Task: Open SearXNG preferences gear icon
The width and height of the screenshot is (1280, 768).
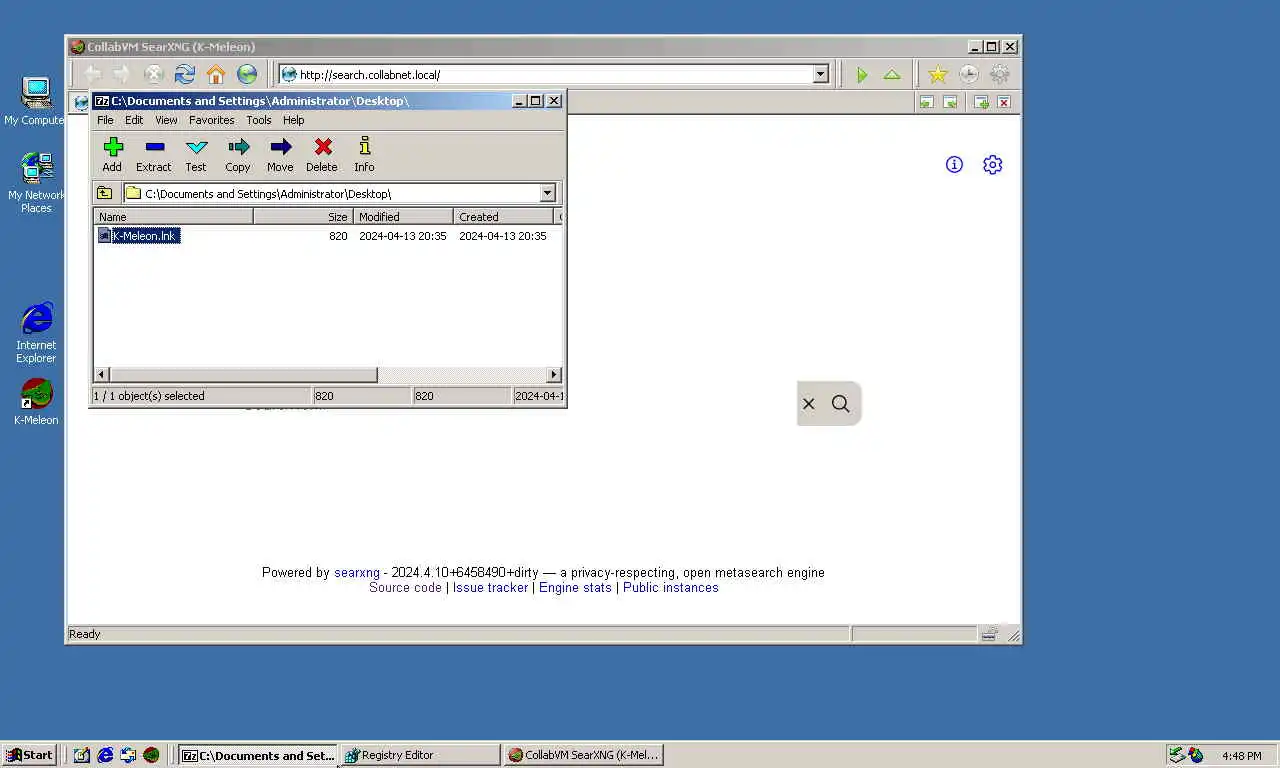Action: (x=992, y=165)
